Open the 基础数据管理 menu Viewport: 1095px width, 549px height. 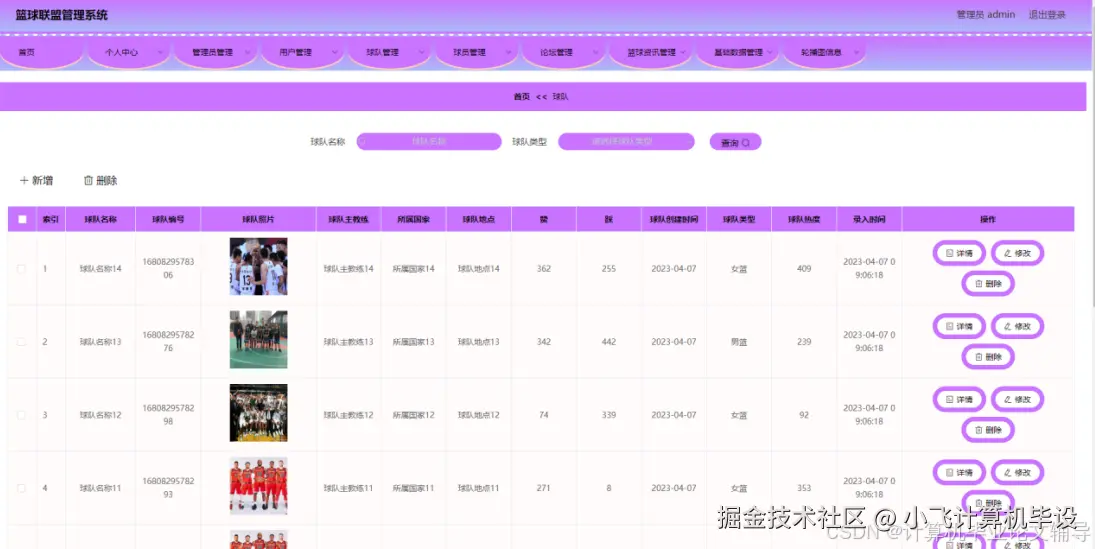pyautogui.click(x=737, y=52)
